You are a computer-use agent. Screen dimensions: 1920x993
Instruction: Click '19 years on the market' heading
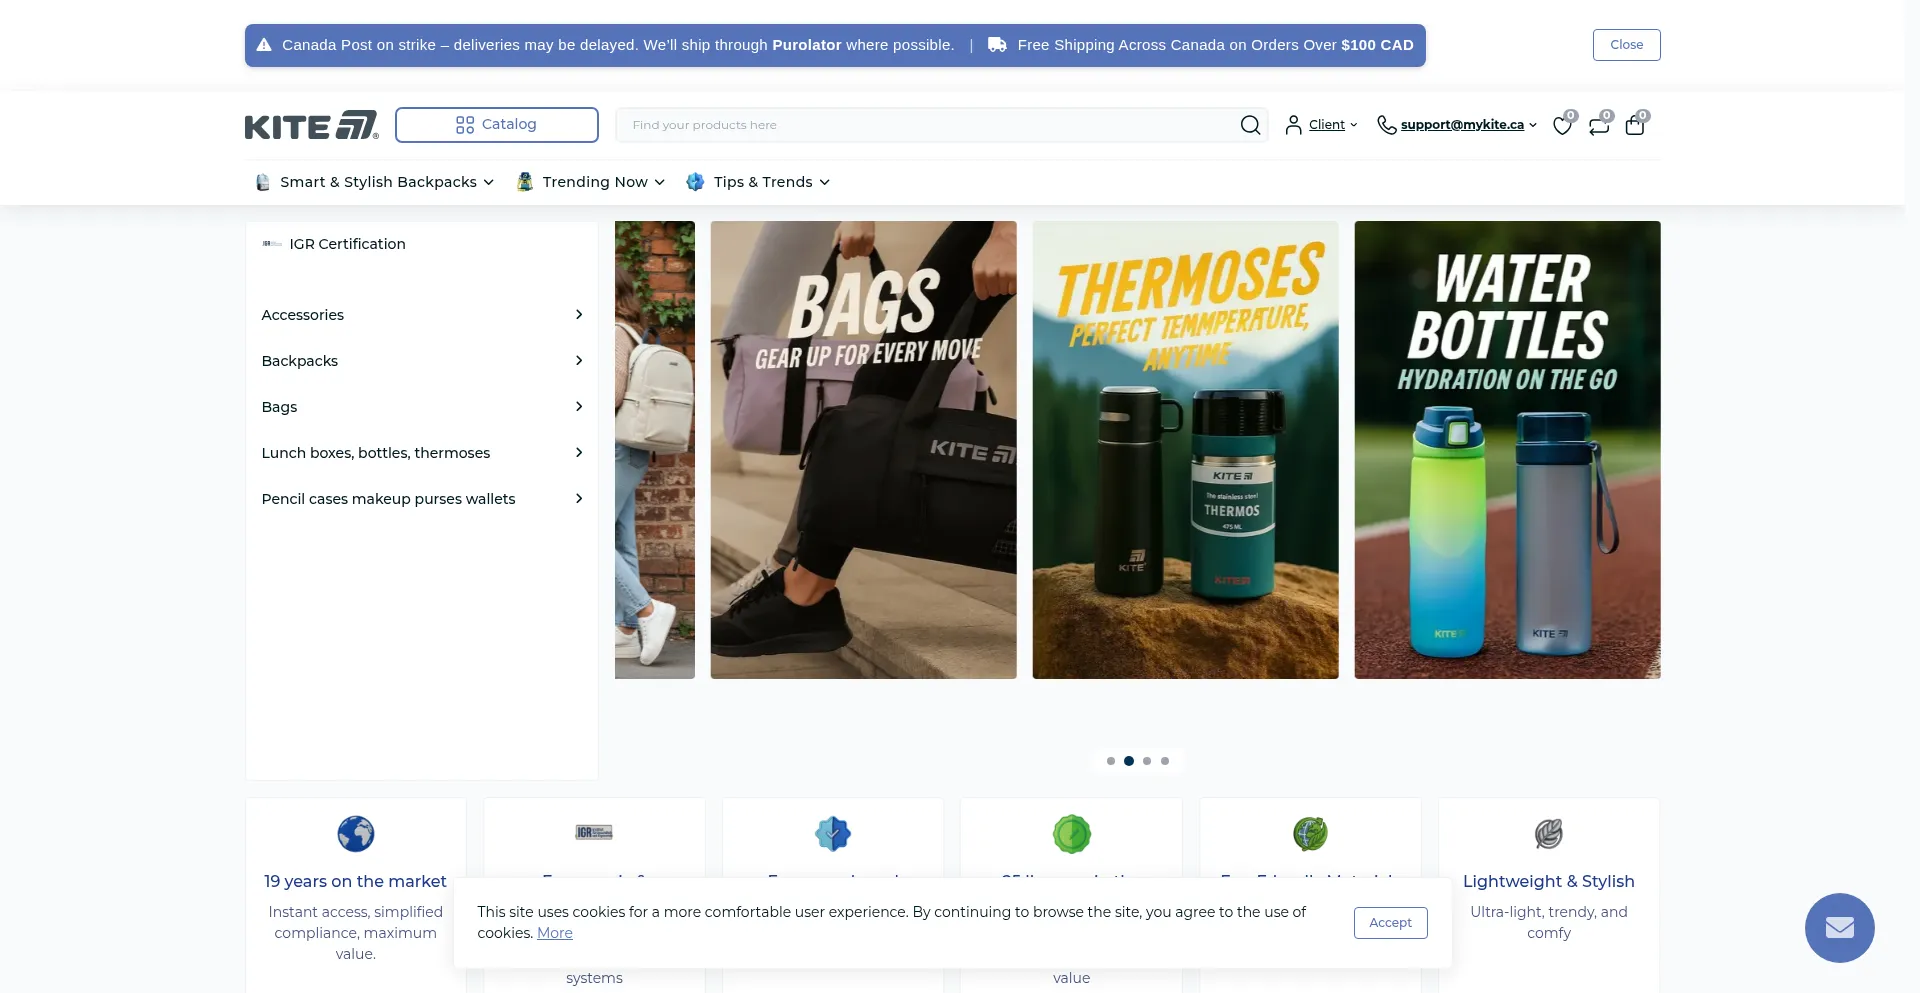click(355, 881)
